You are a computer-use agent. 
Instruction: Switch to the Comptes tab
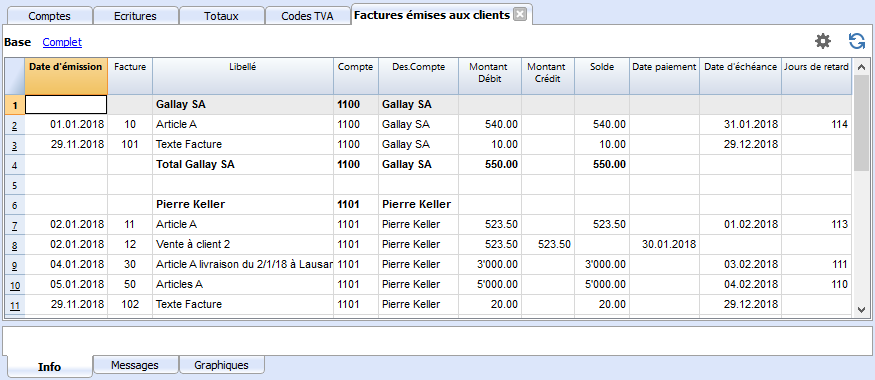[49, 16]
